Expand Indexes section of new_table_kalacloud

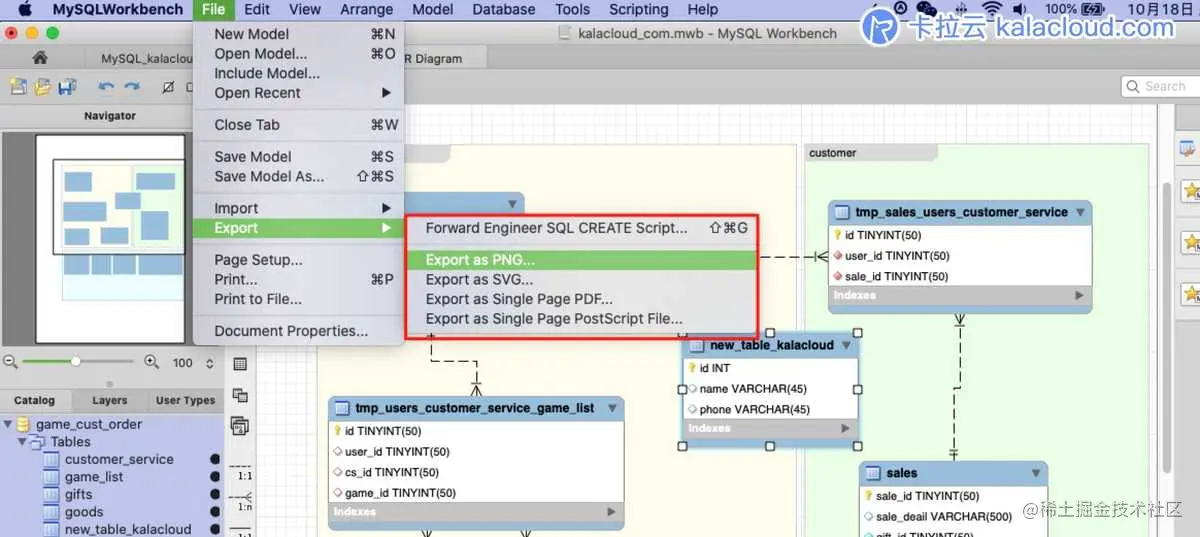846,429
